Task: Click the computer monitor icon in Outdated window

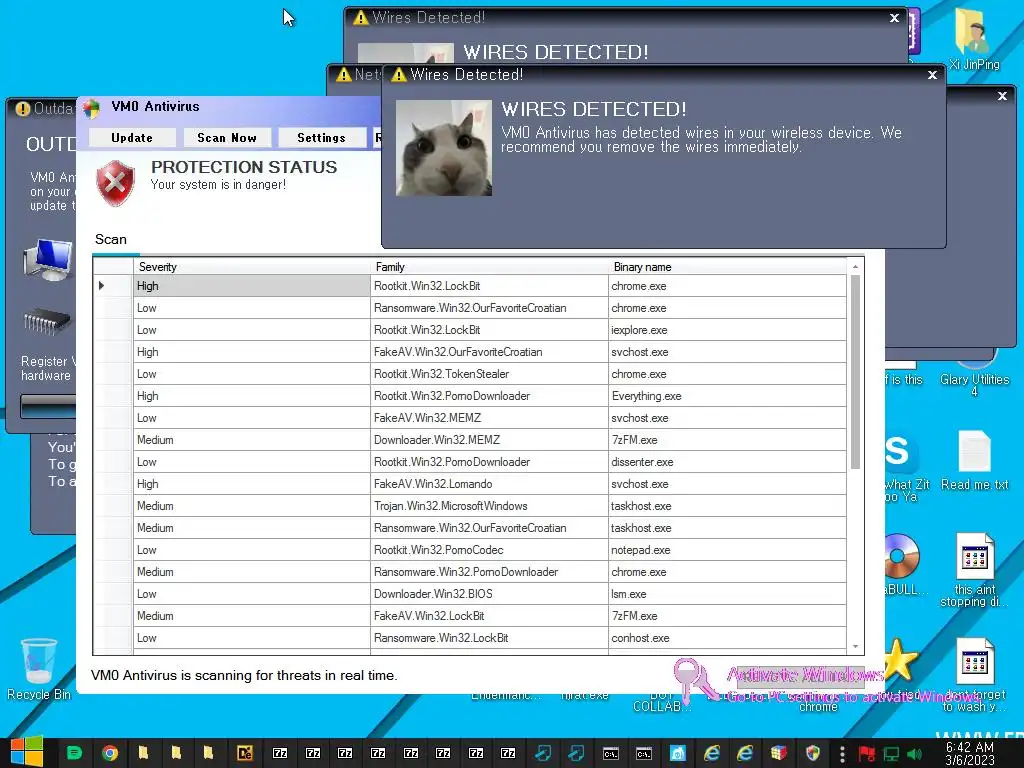Action: click(48, 259)
